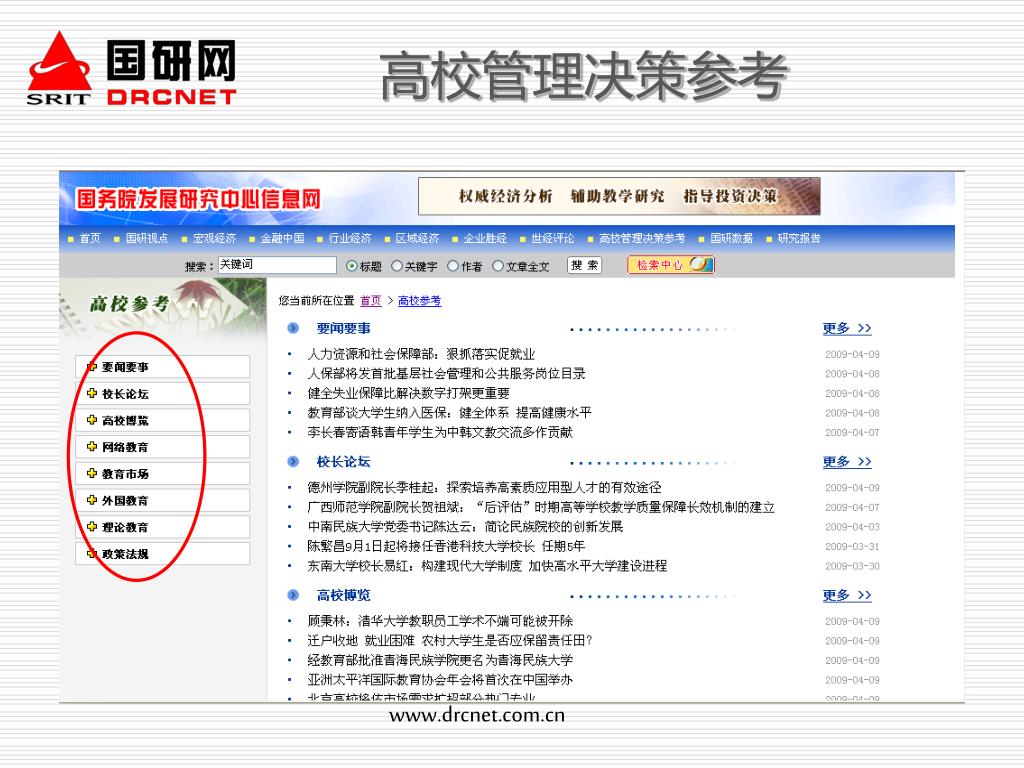Click the 要闻要事 section heading
The image size is (1024, 768).
(x=344, y=328)
